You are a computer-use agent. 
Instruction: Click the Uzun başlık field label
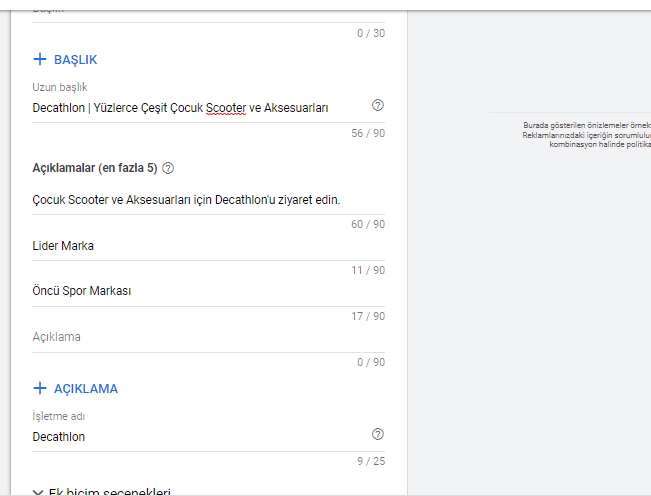point(60,87)
